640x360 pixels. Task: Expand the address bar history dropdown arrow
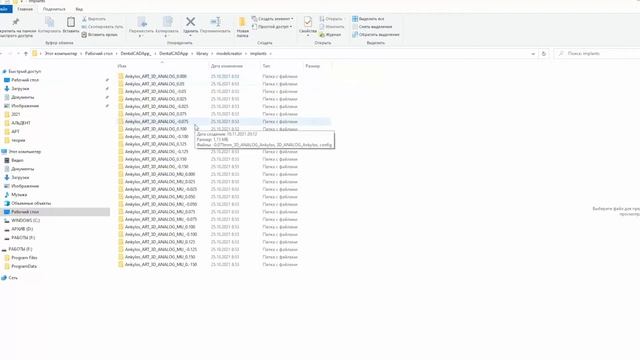(533, 53)
